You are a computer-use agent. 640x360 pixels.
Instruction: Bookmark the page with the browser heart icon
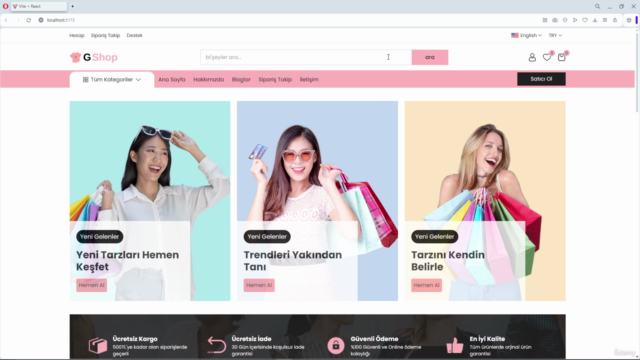[585, 20]
